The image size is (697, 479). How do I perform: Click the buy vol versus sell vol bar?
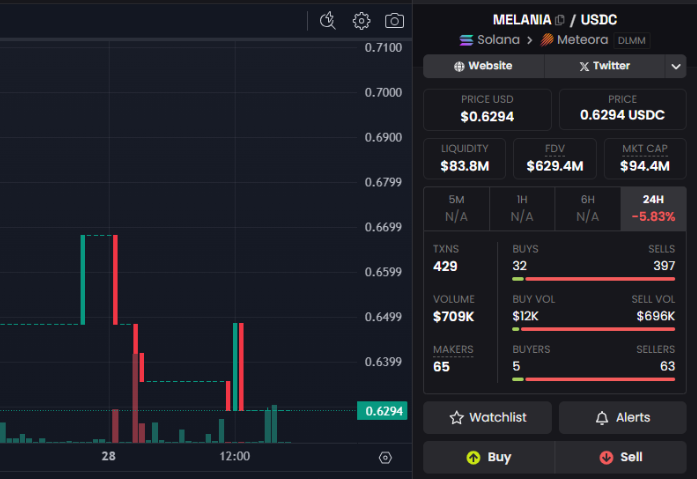point(593,329)
